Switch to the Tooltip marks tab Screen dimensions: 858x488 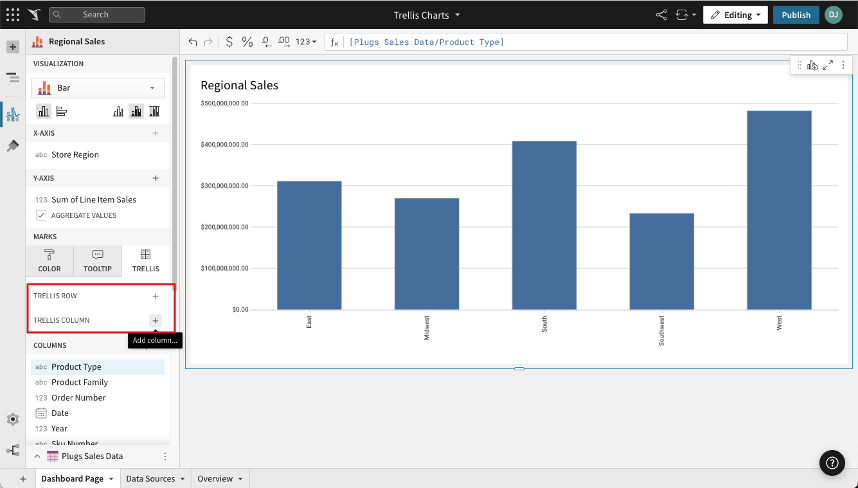click(97, 261)
